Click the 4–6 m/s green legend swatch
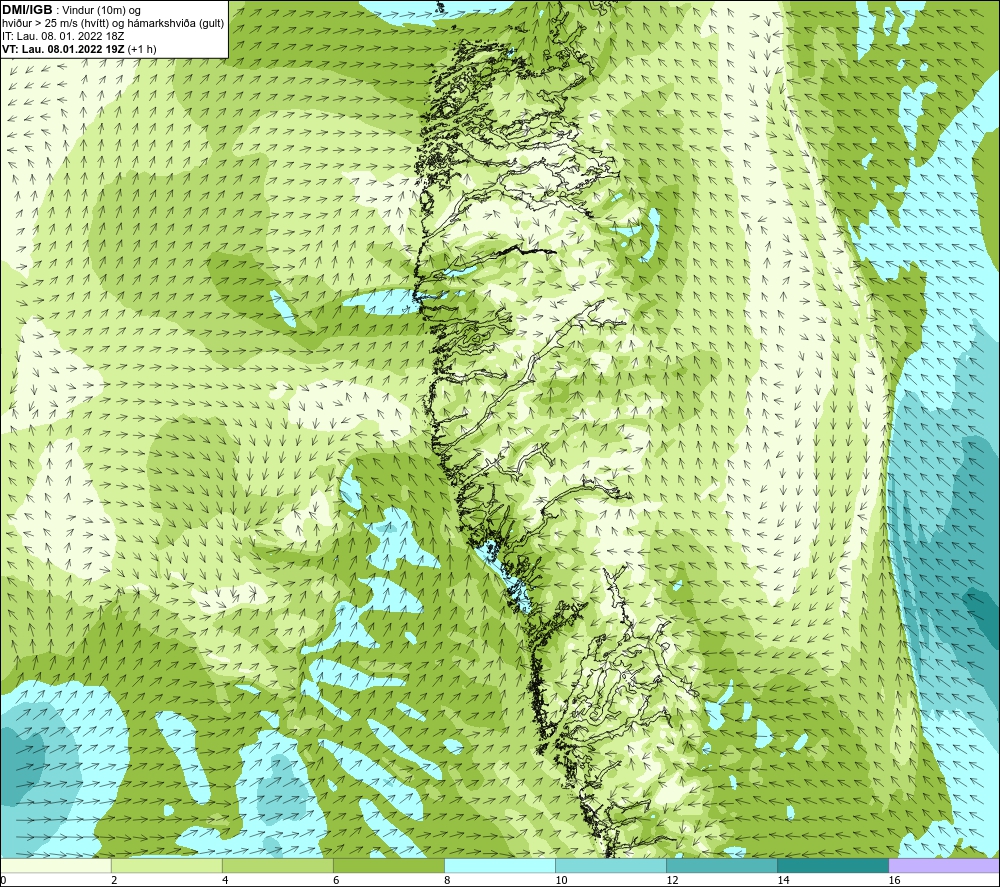The height and width of the screenshot is (887, 1000). (277, 865)
